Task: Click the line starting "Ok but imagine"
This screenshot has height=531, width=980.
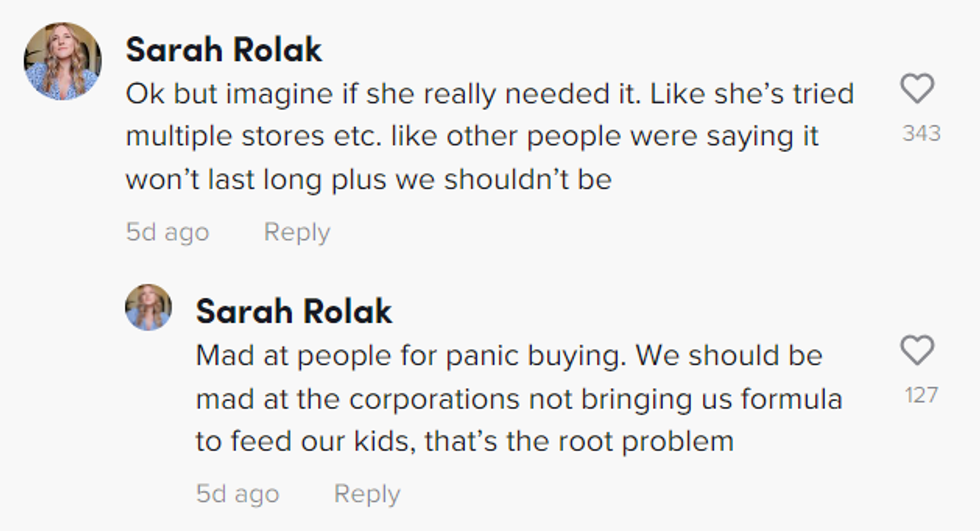Action: (x=489, y=94)
